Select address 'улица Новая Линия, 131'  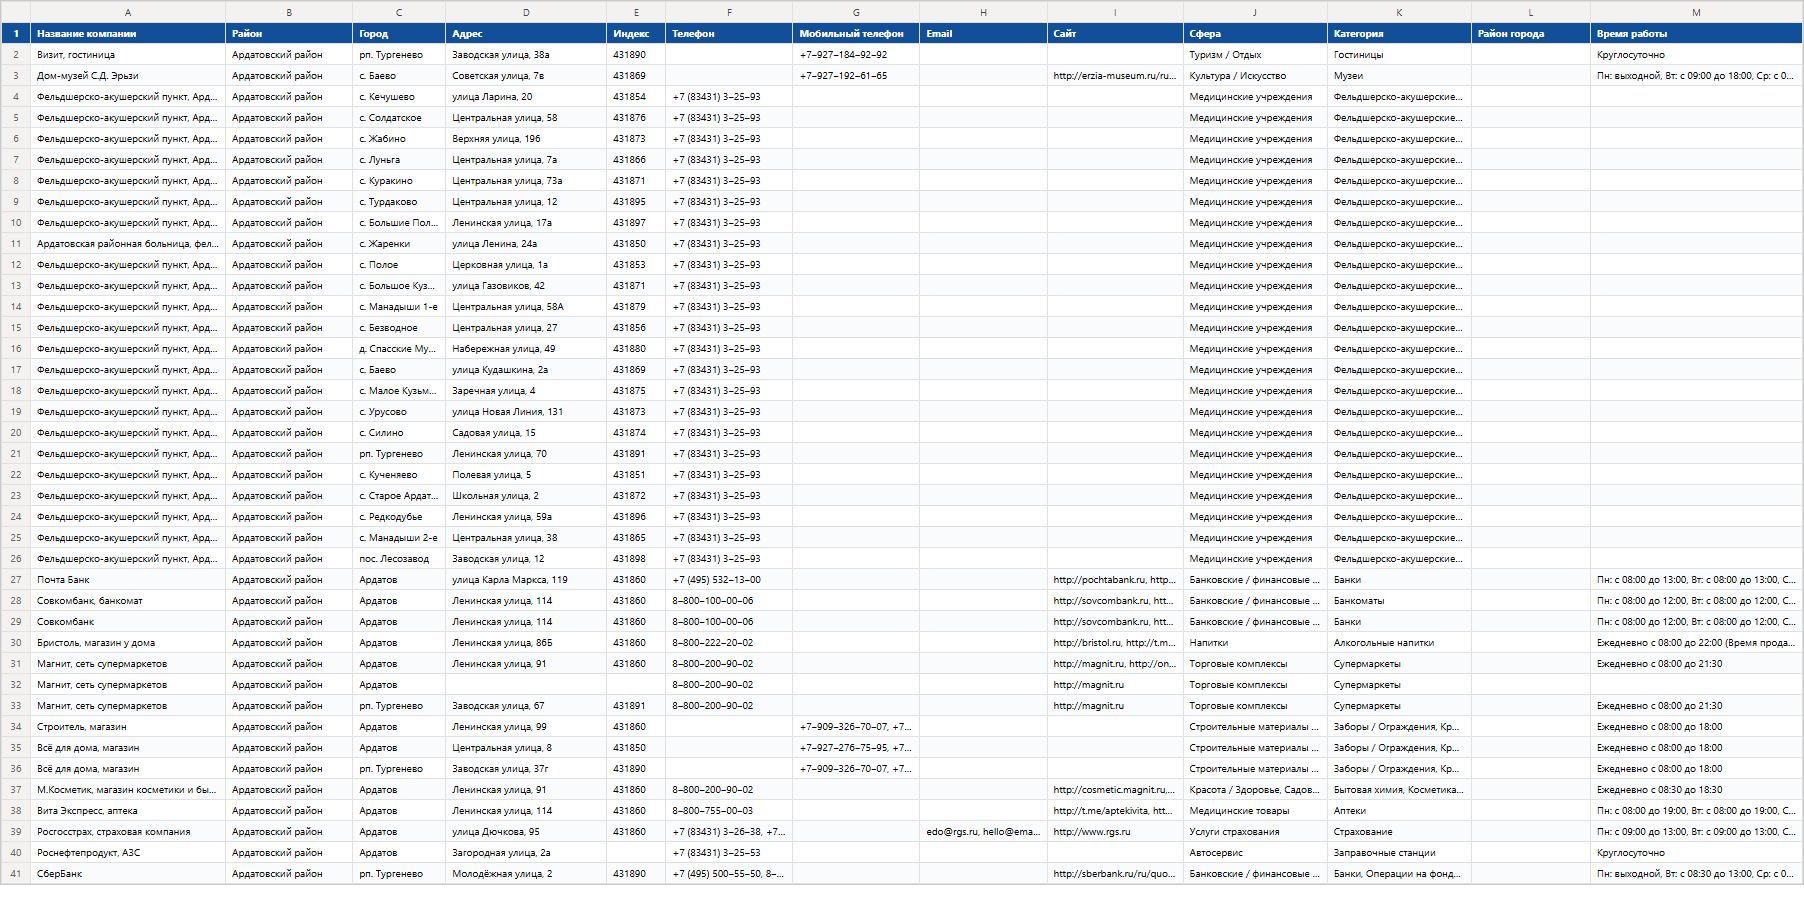(526, 412)
